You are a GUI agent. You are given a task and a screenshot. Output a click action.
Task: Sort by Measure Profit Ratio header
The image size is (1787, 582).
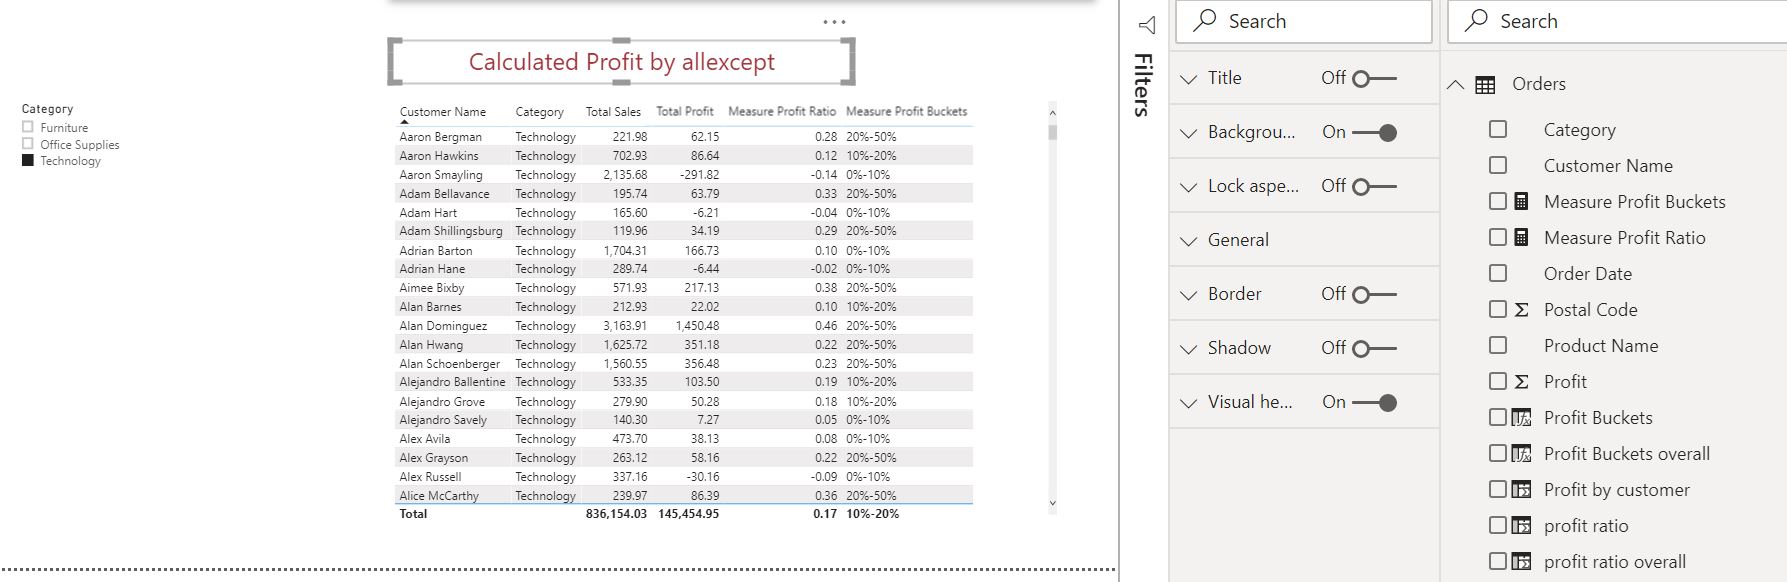click(x=782, y=112)
